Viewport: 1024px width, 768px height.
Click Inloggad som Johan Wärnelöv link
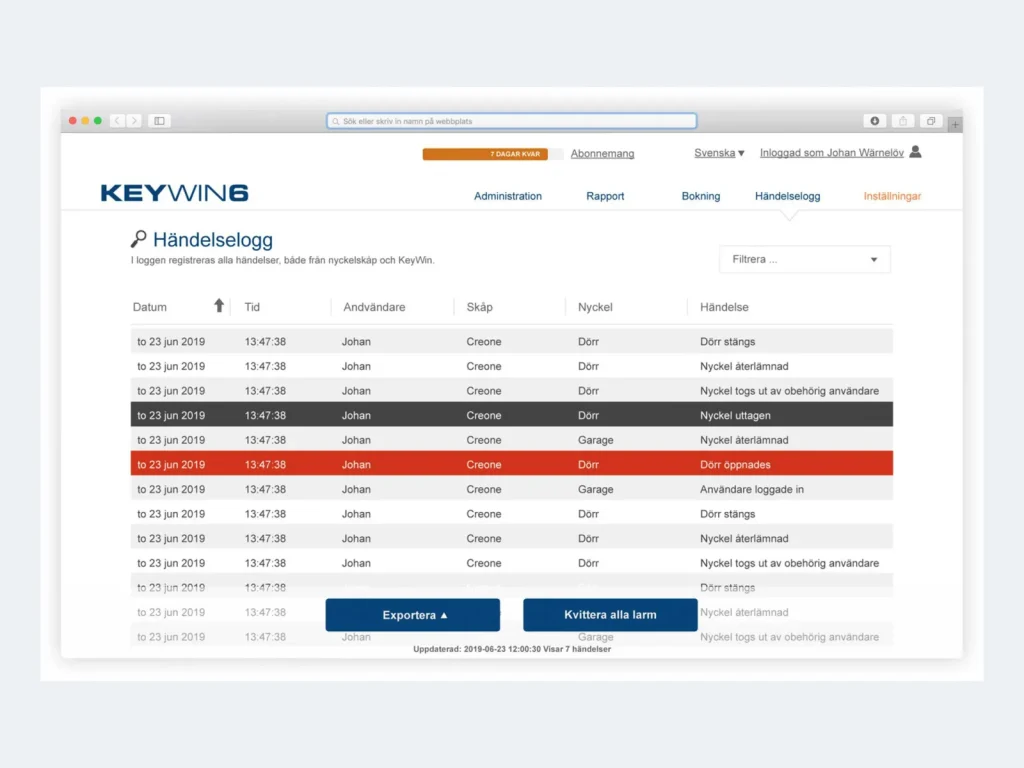pyautogui.click(x=831, y=153)
